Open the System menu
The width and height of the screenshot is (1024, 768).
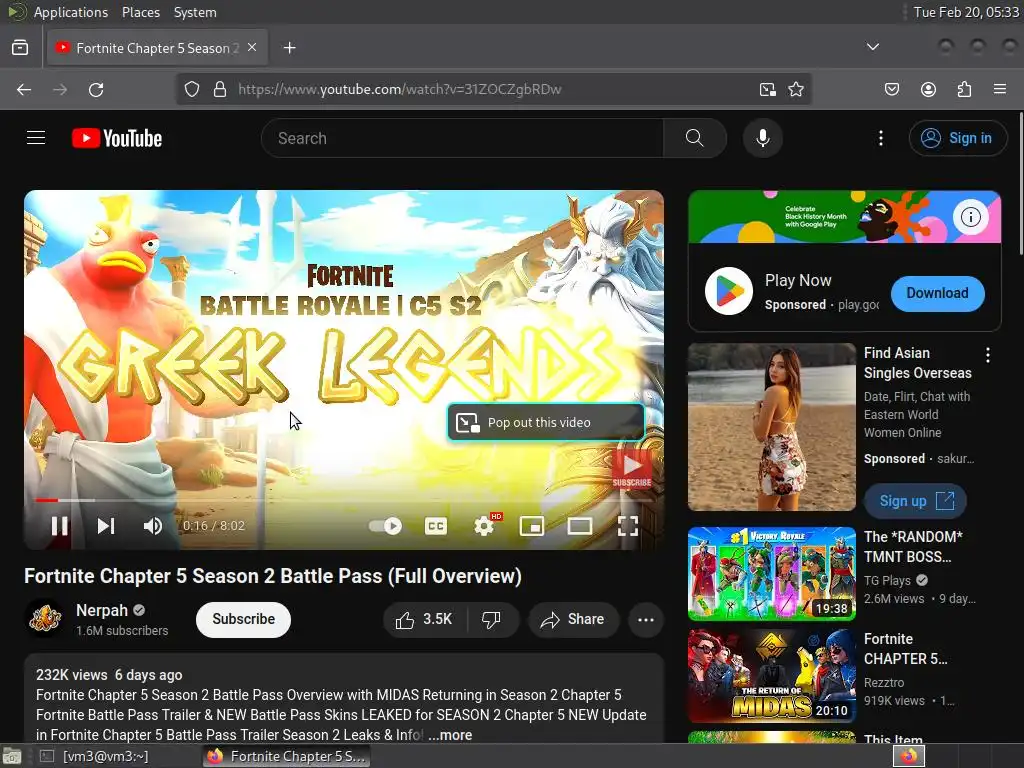tap(195, 12)
